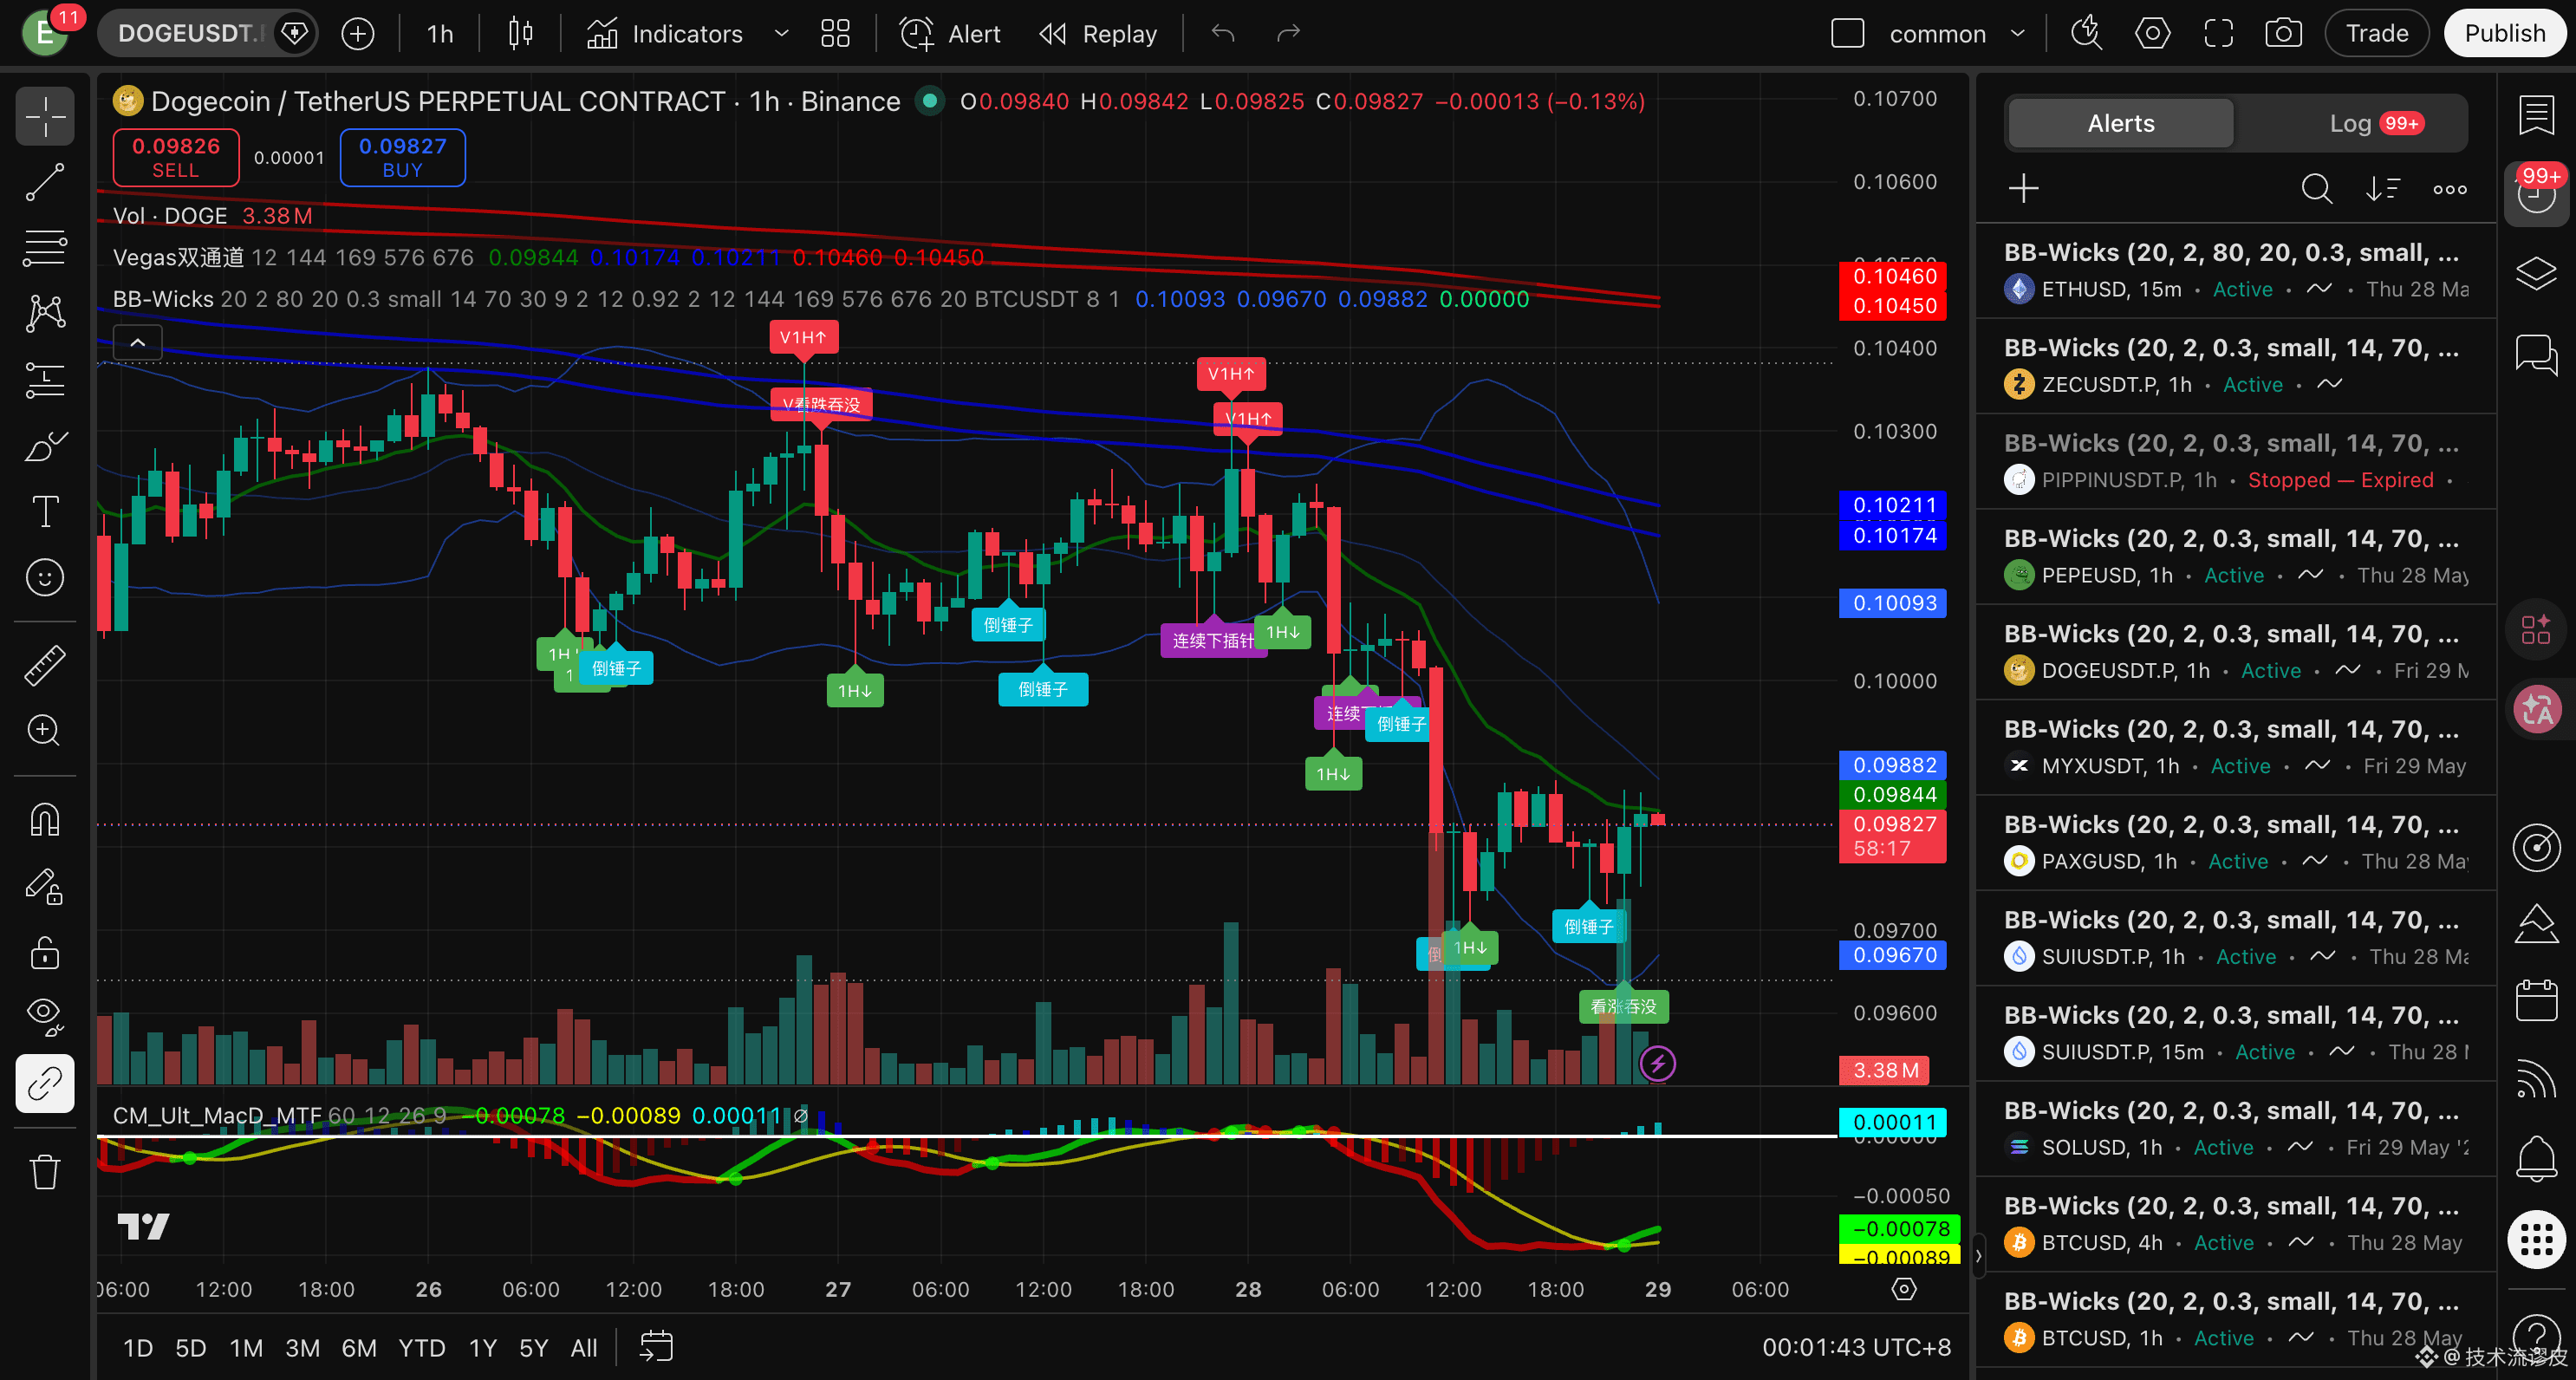Remove objects with the trash icon
The height and width of the screenshot is (1380, 2576).
(x=45, y=1172)
